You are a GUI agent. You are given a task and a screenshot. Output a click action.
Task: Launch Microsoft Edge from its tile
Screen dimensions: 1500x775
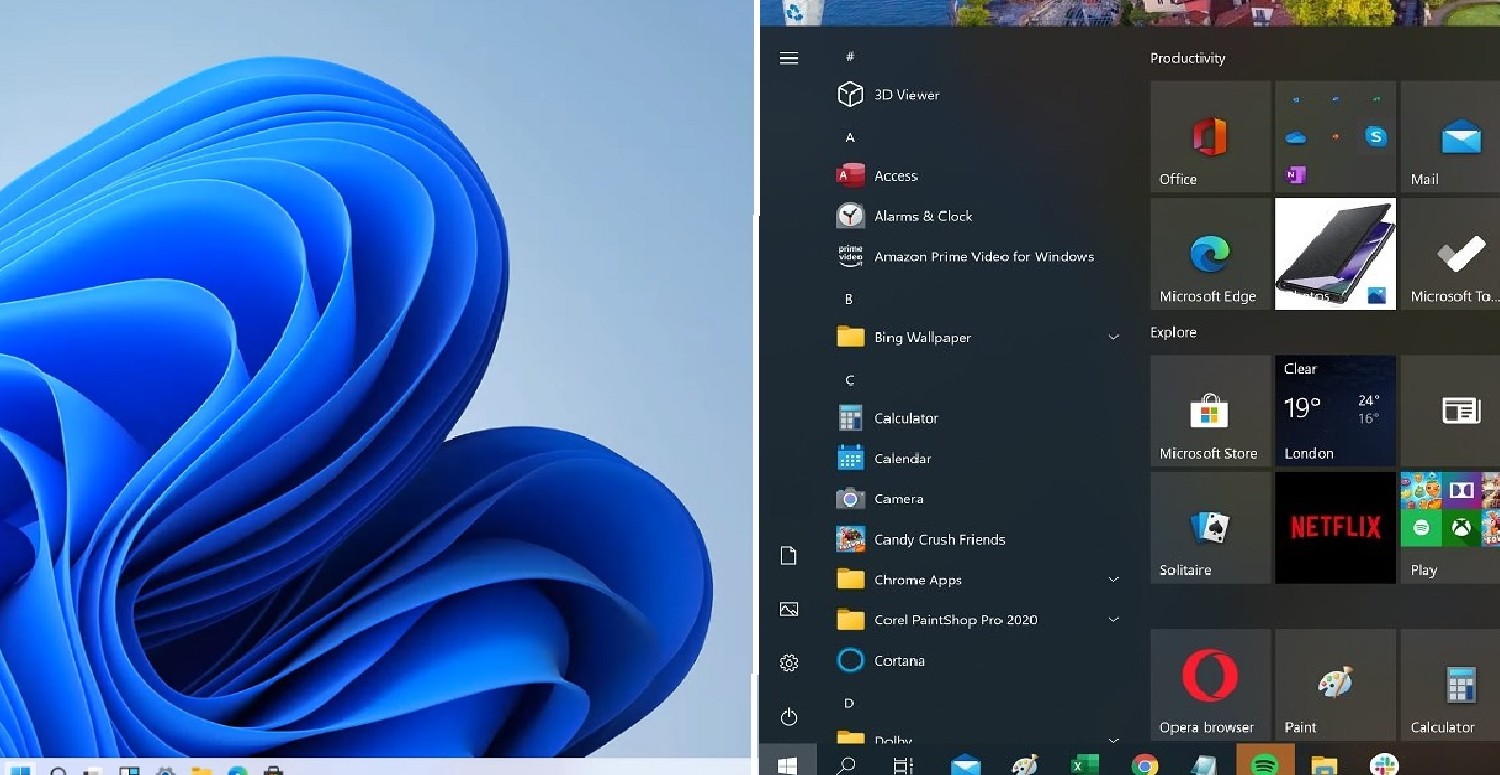(x=1210, y=253)
